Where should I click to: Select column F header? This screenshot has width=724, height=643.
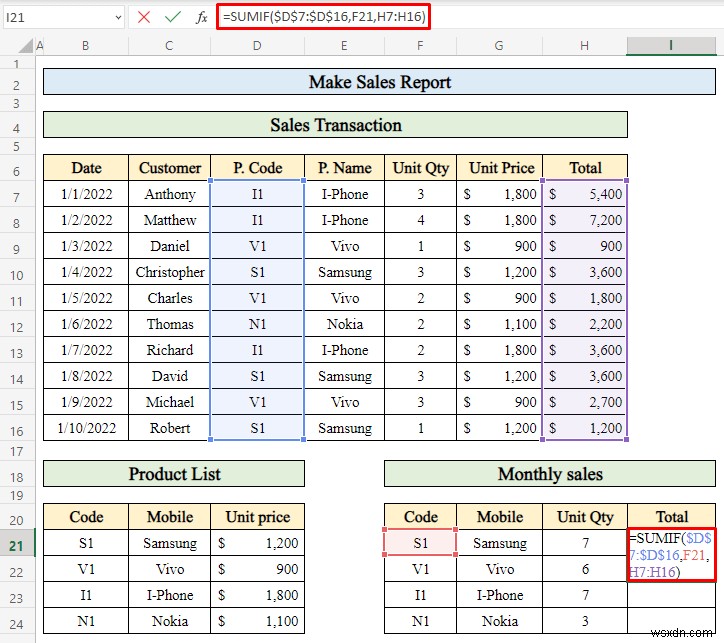[x=420, y=46]
